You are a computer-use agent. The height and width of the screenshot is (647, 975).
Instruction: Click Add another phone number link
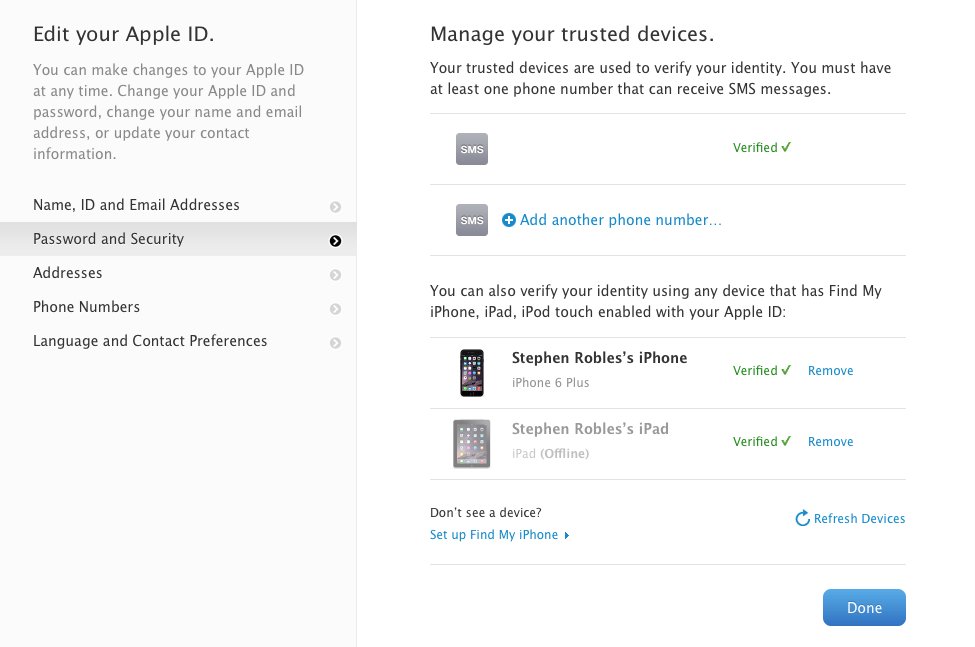pos(621,220)
